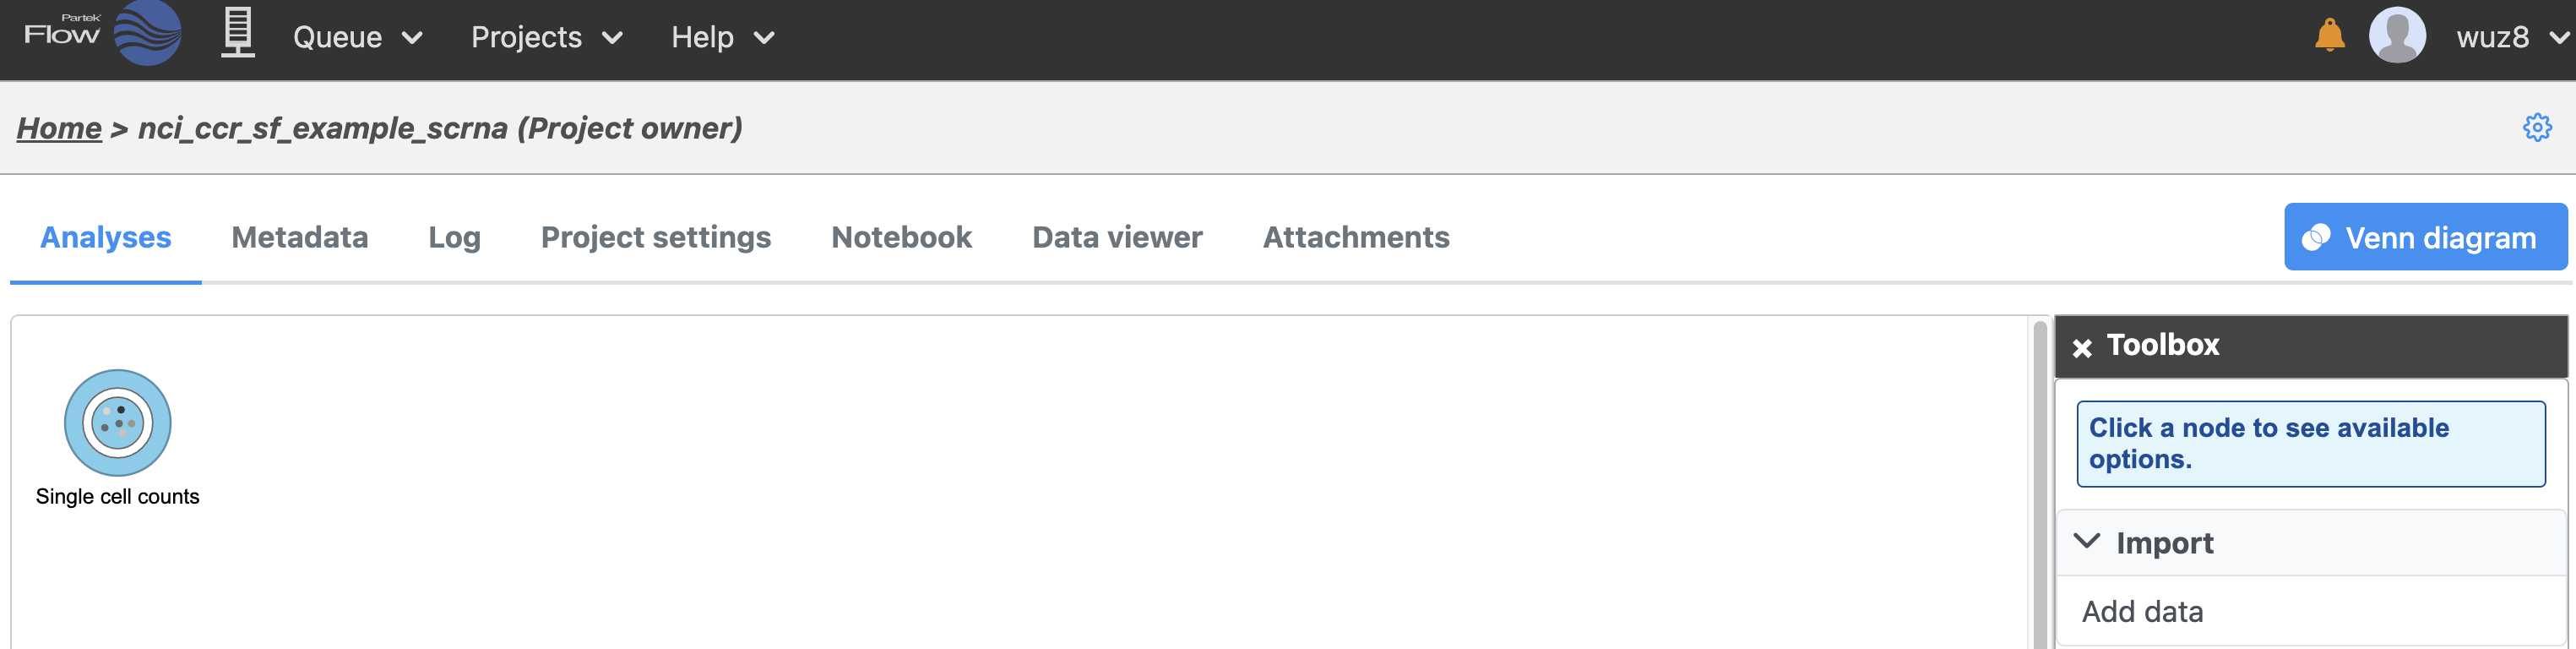This screenshot has width=2576, height=649.
Task: Click Add data in the Toolbox
Action: 2142,611
